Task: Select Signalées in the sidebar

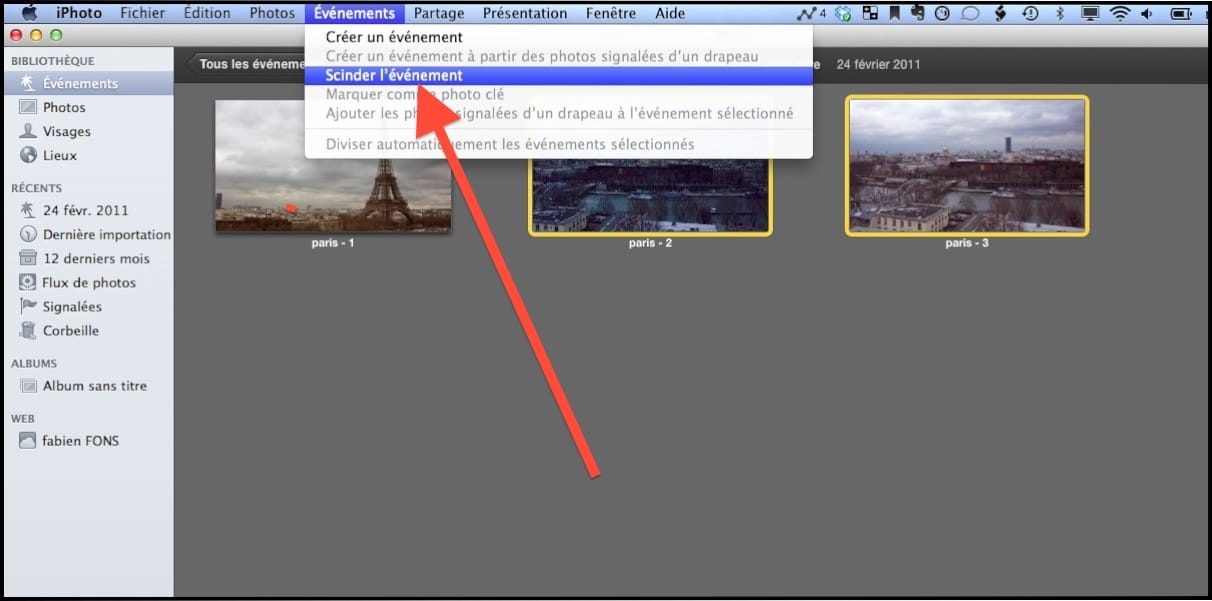Action: tap(89, 306)
